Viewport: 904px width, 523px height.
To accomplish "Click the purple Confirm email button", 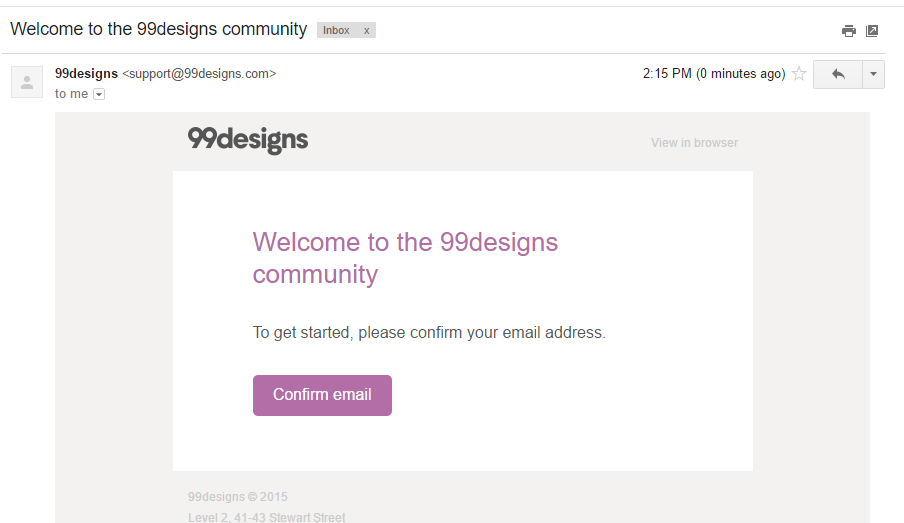I will click(322, 395).
